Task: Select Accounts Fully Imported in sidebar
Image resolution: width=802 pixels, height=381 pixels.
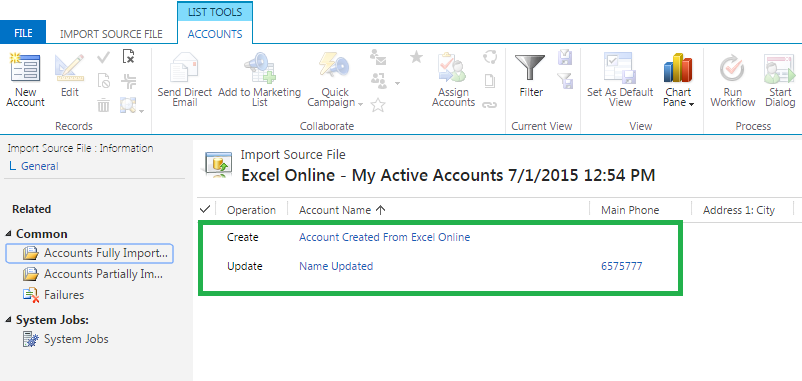Action: point(90,253)
